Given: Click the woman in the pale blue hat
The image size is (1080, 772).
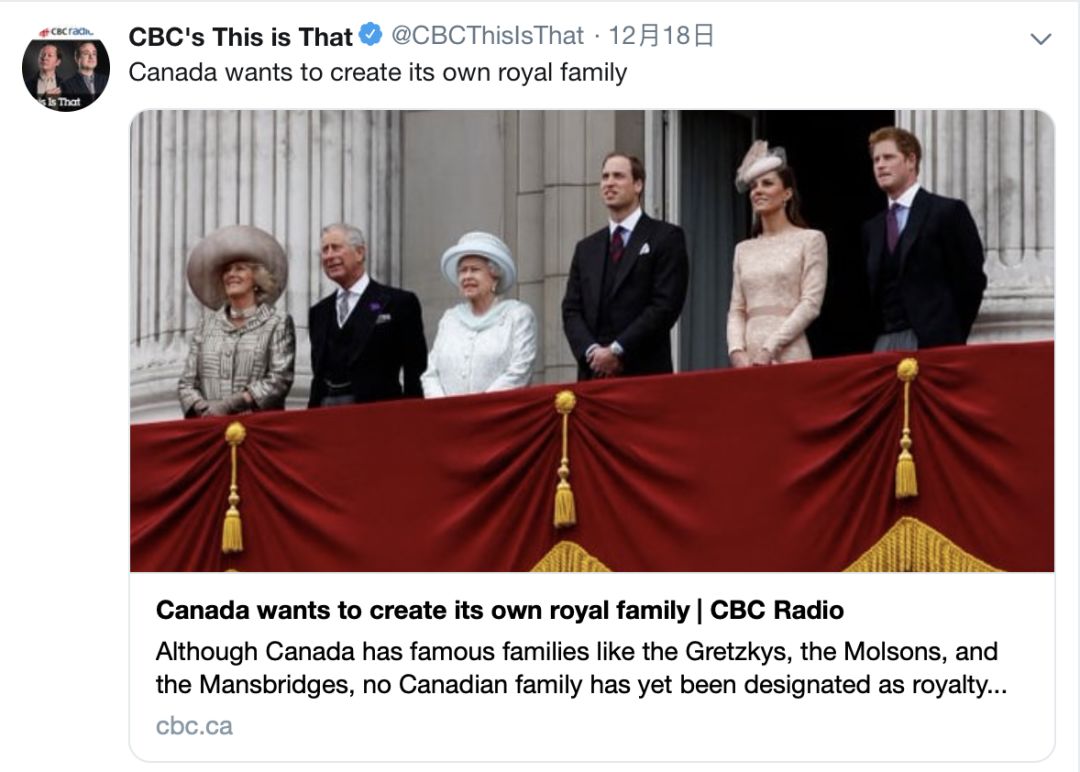Looking at the screenshot, I should [479, 315].
